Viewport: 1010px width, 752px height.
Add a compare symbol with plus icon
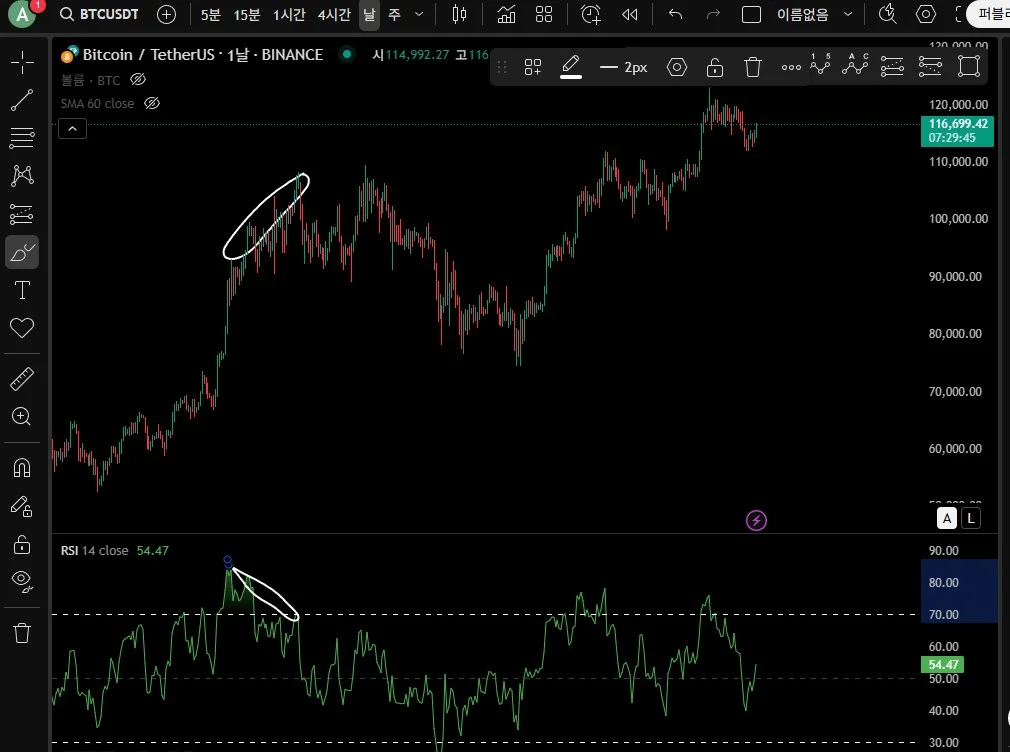[x=166, y=14]
